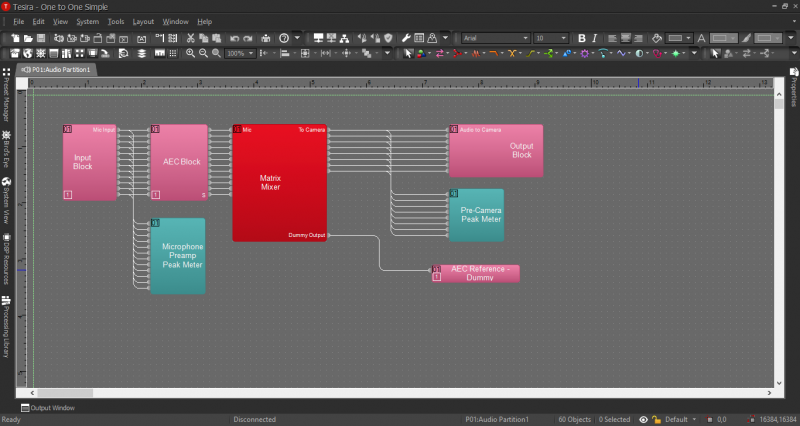Open the Tools menu
Viewport: 800px width, 426px height.
[x=116, y=21]
